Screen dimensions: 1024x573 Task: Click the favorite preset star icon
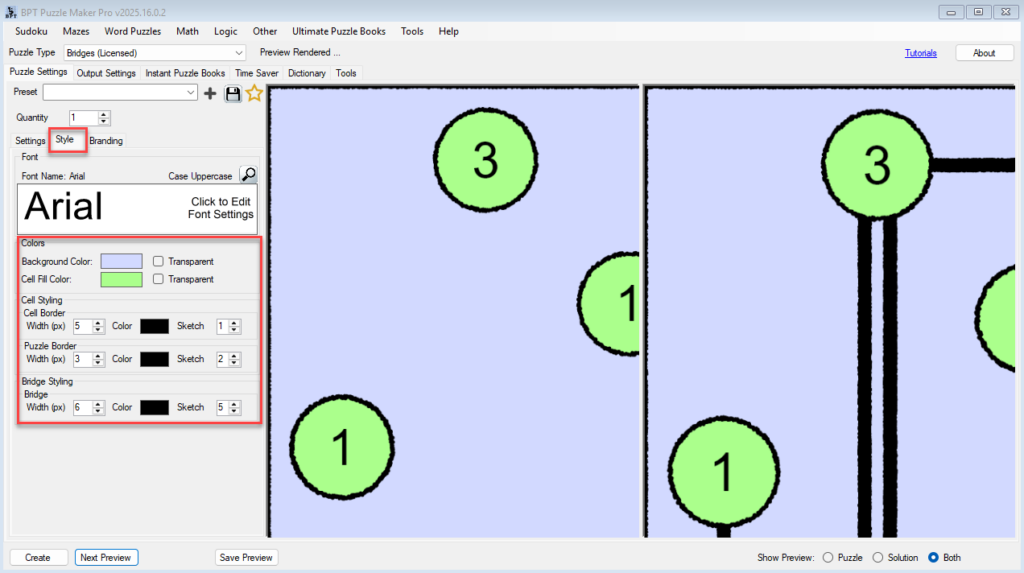click(x=254, y=93)
